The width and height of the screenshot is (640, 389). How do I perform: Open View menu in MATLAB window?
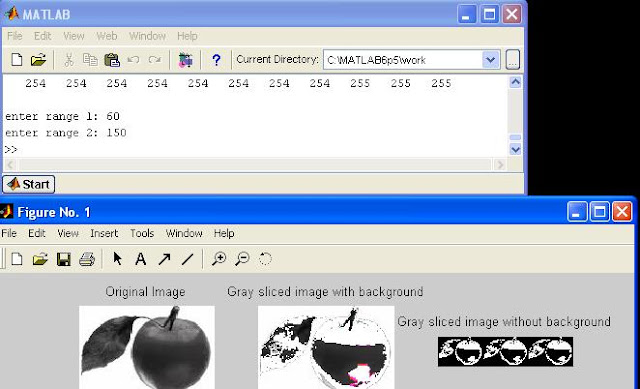point(73,36)
